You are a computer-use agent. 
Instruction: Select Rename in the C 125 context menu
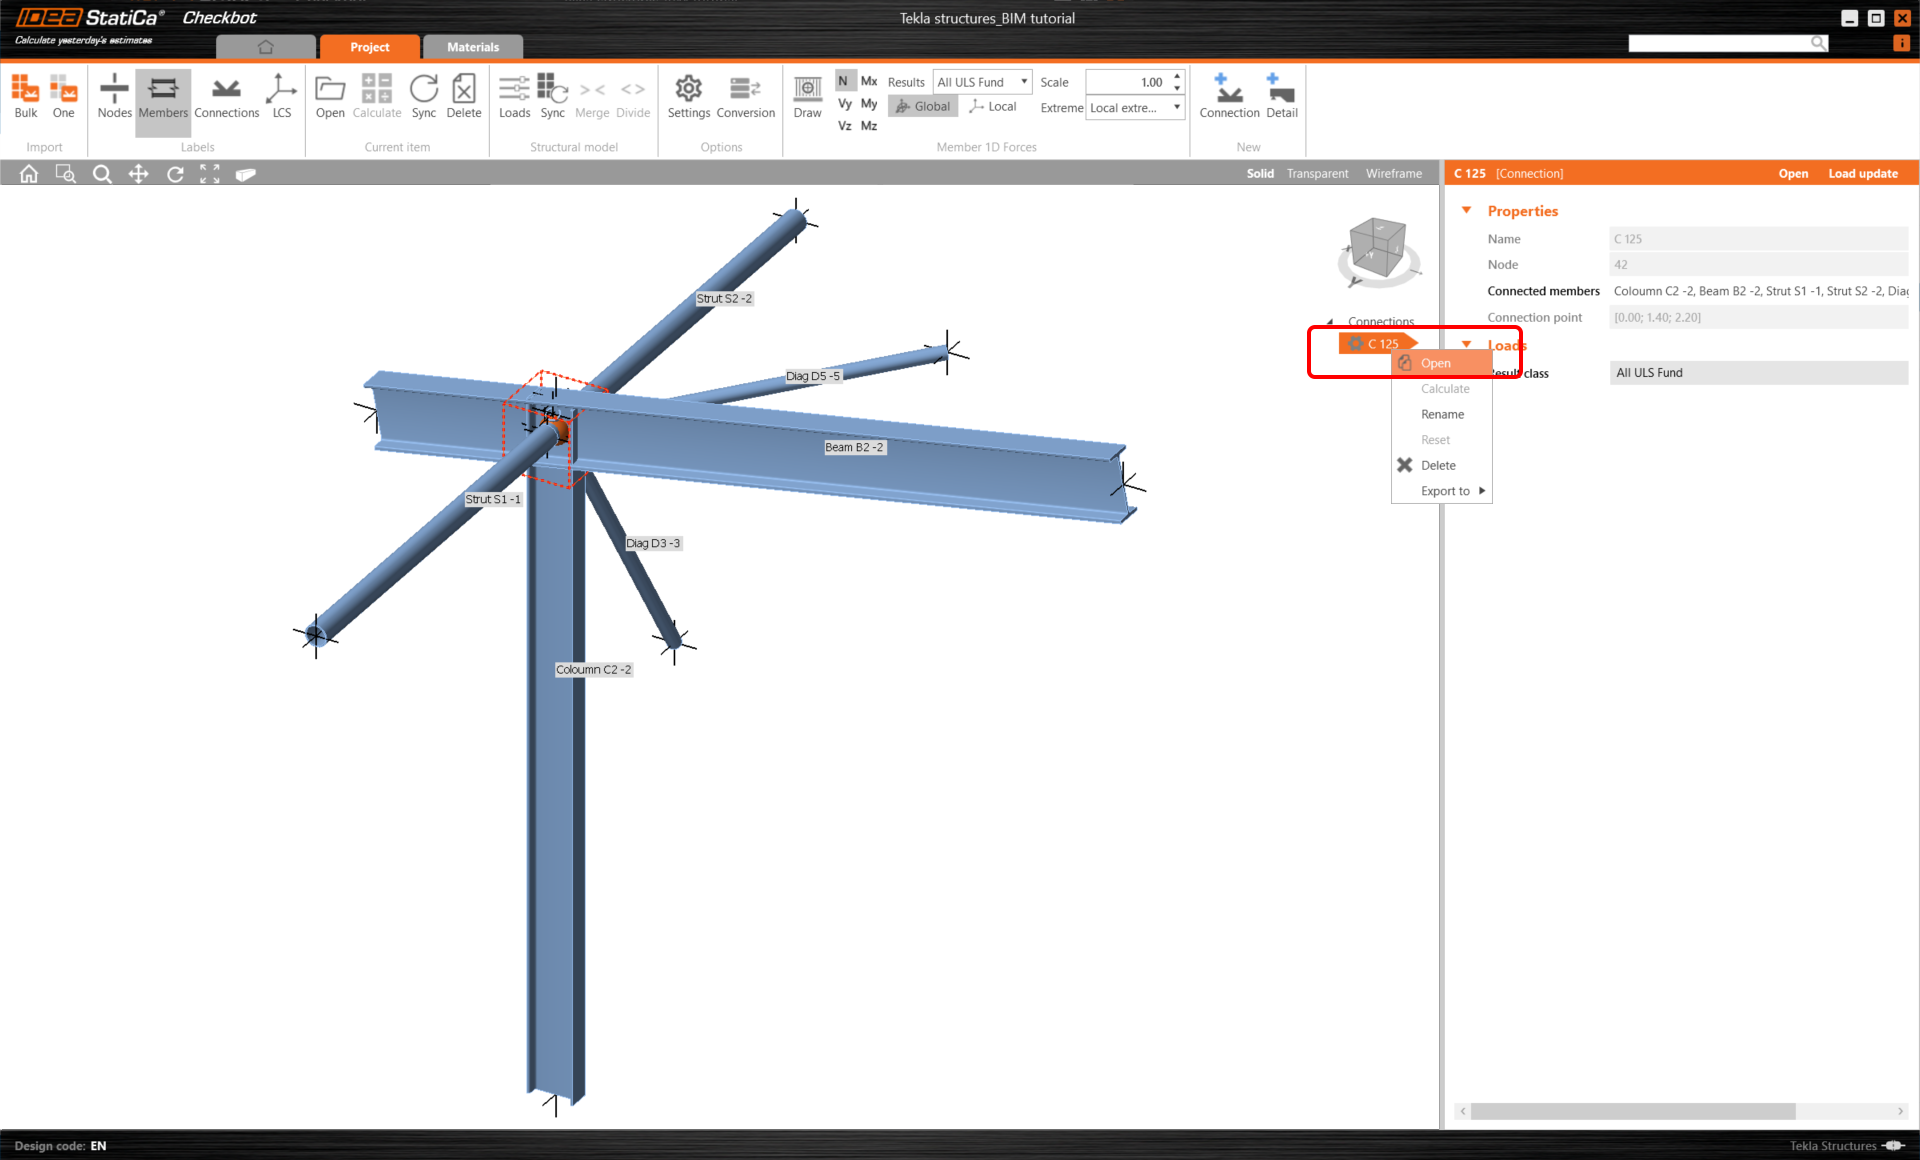tap(1440, 414)
